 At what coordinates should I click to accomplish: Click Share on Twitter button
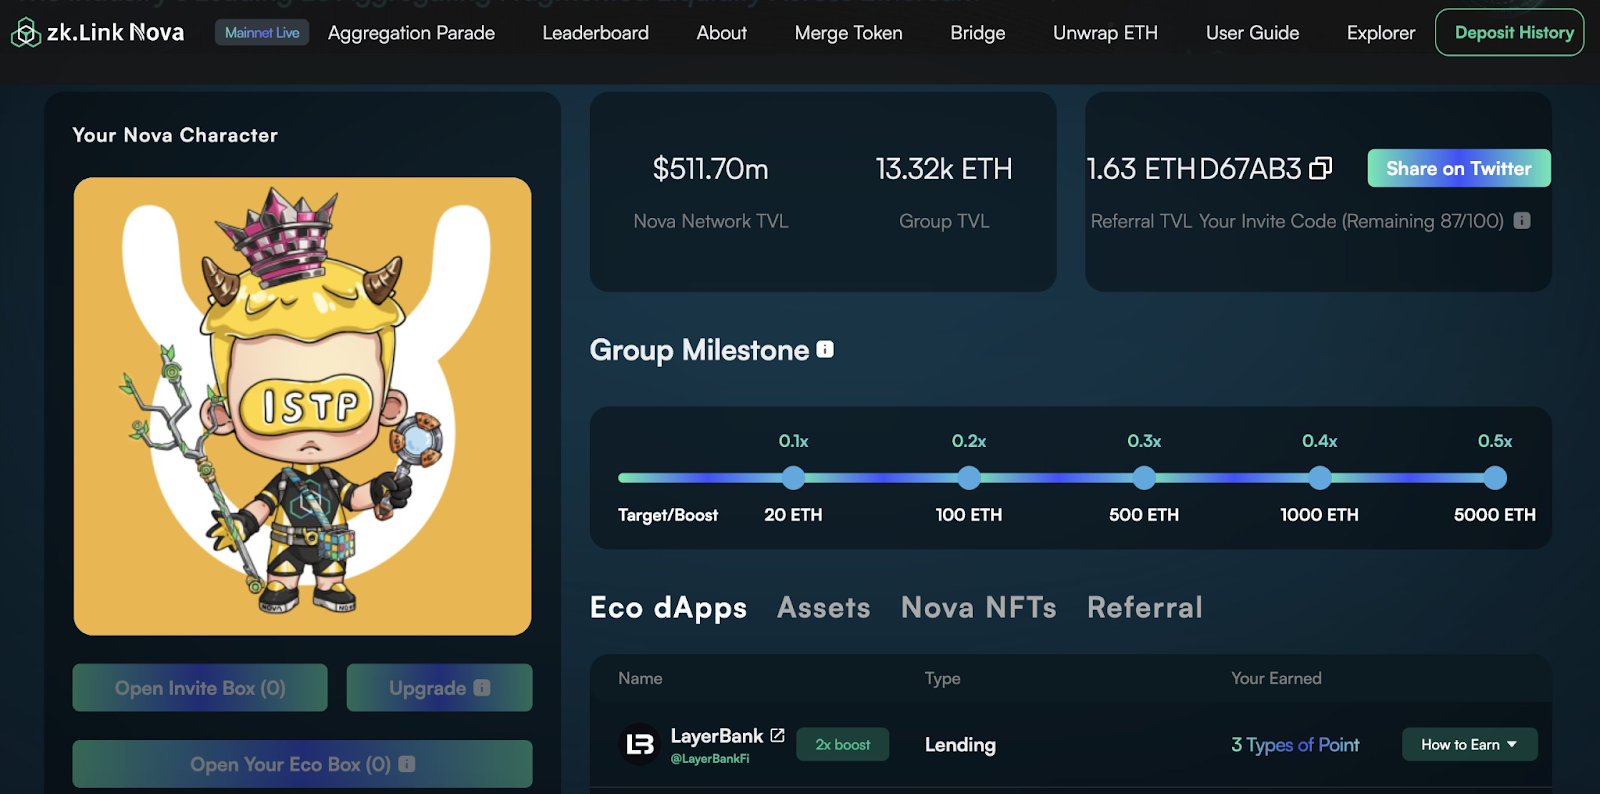pos(1459,168)
